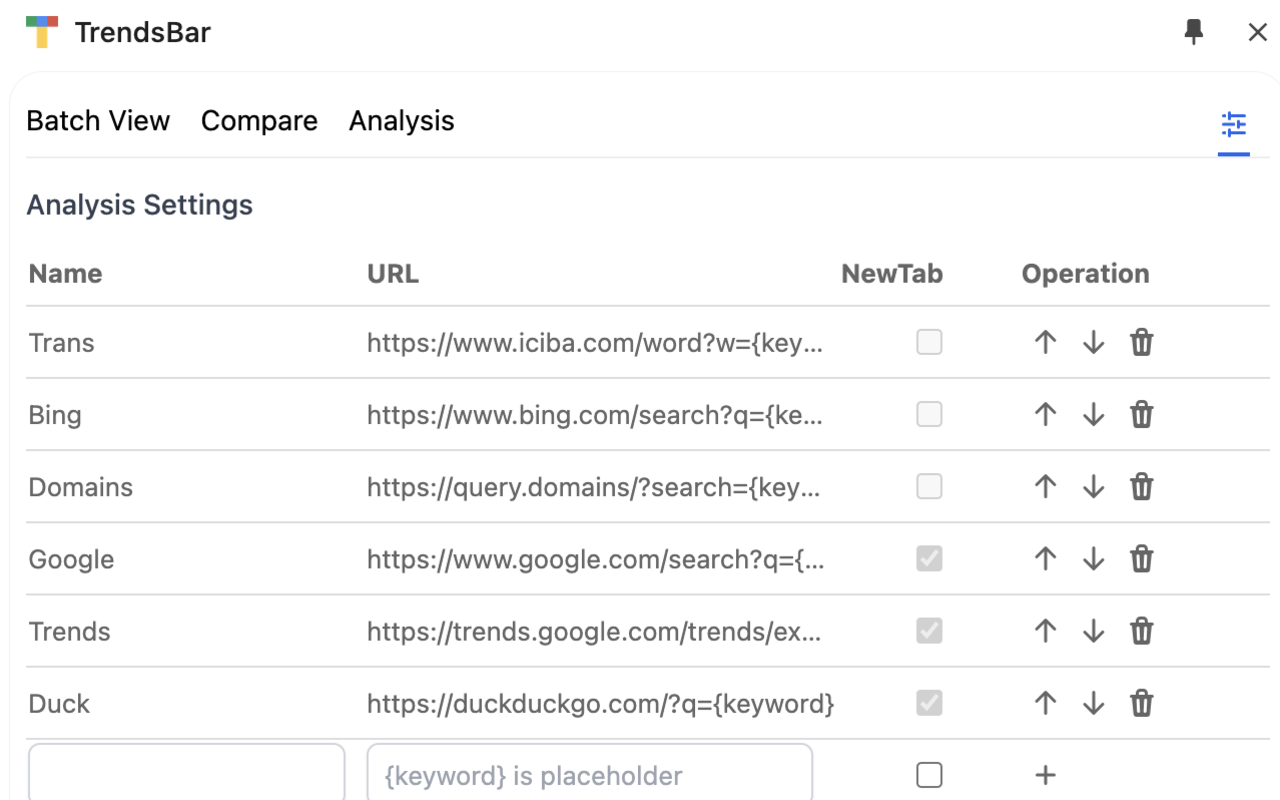Toggle NewTab checkbox for Trans
The height and width of the screenshot is (800, 1280).
pos(929,343)
